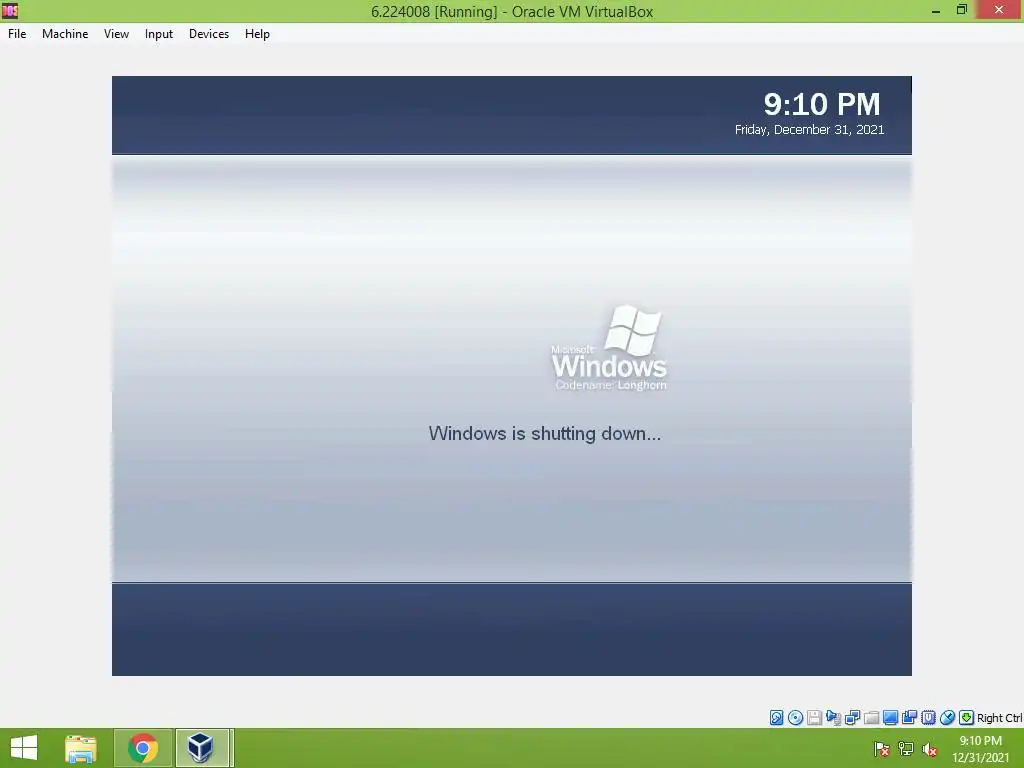
Task: Click the shared folders status icon
Action: [x=871, y=718]
